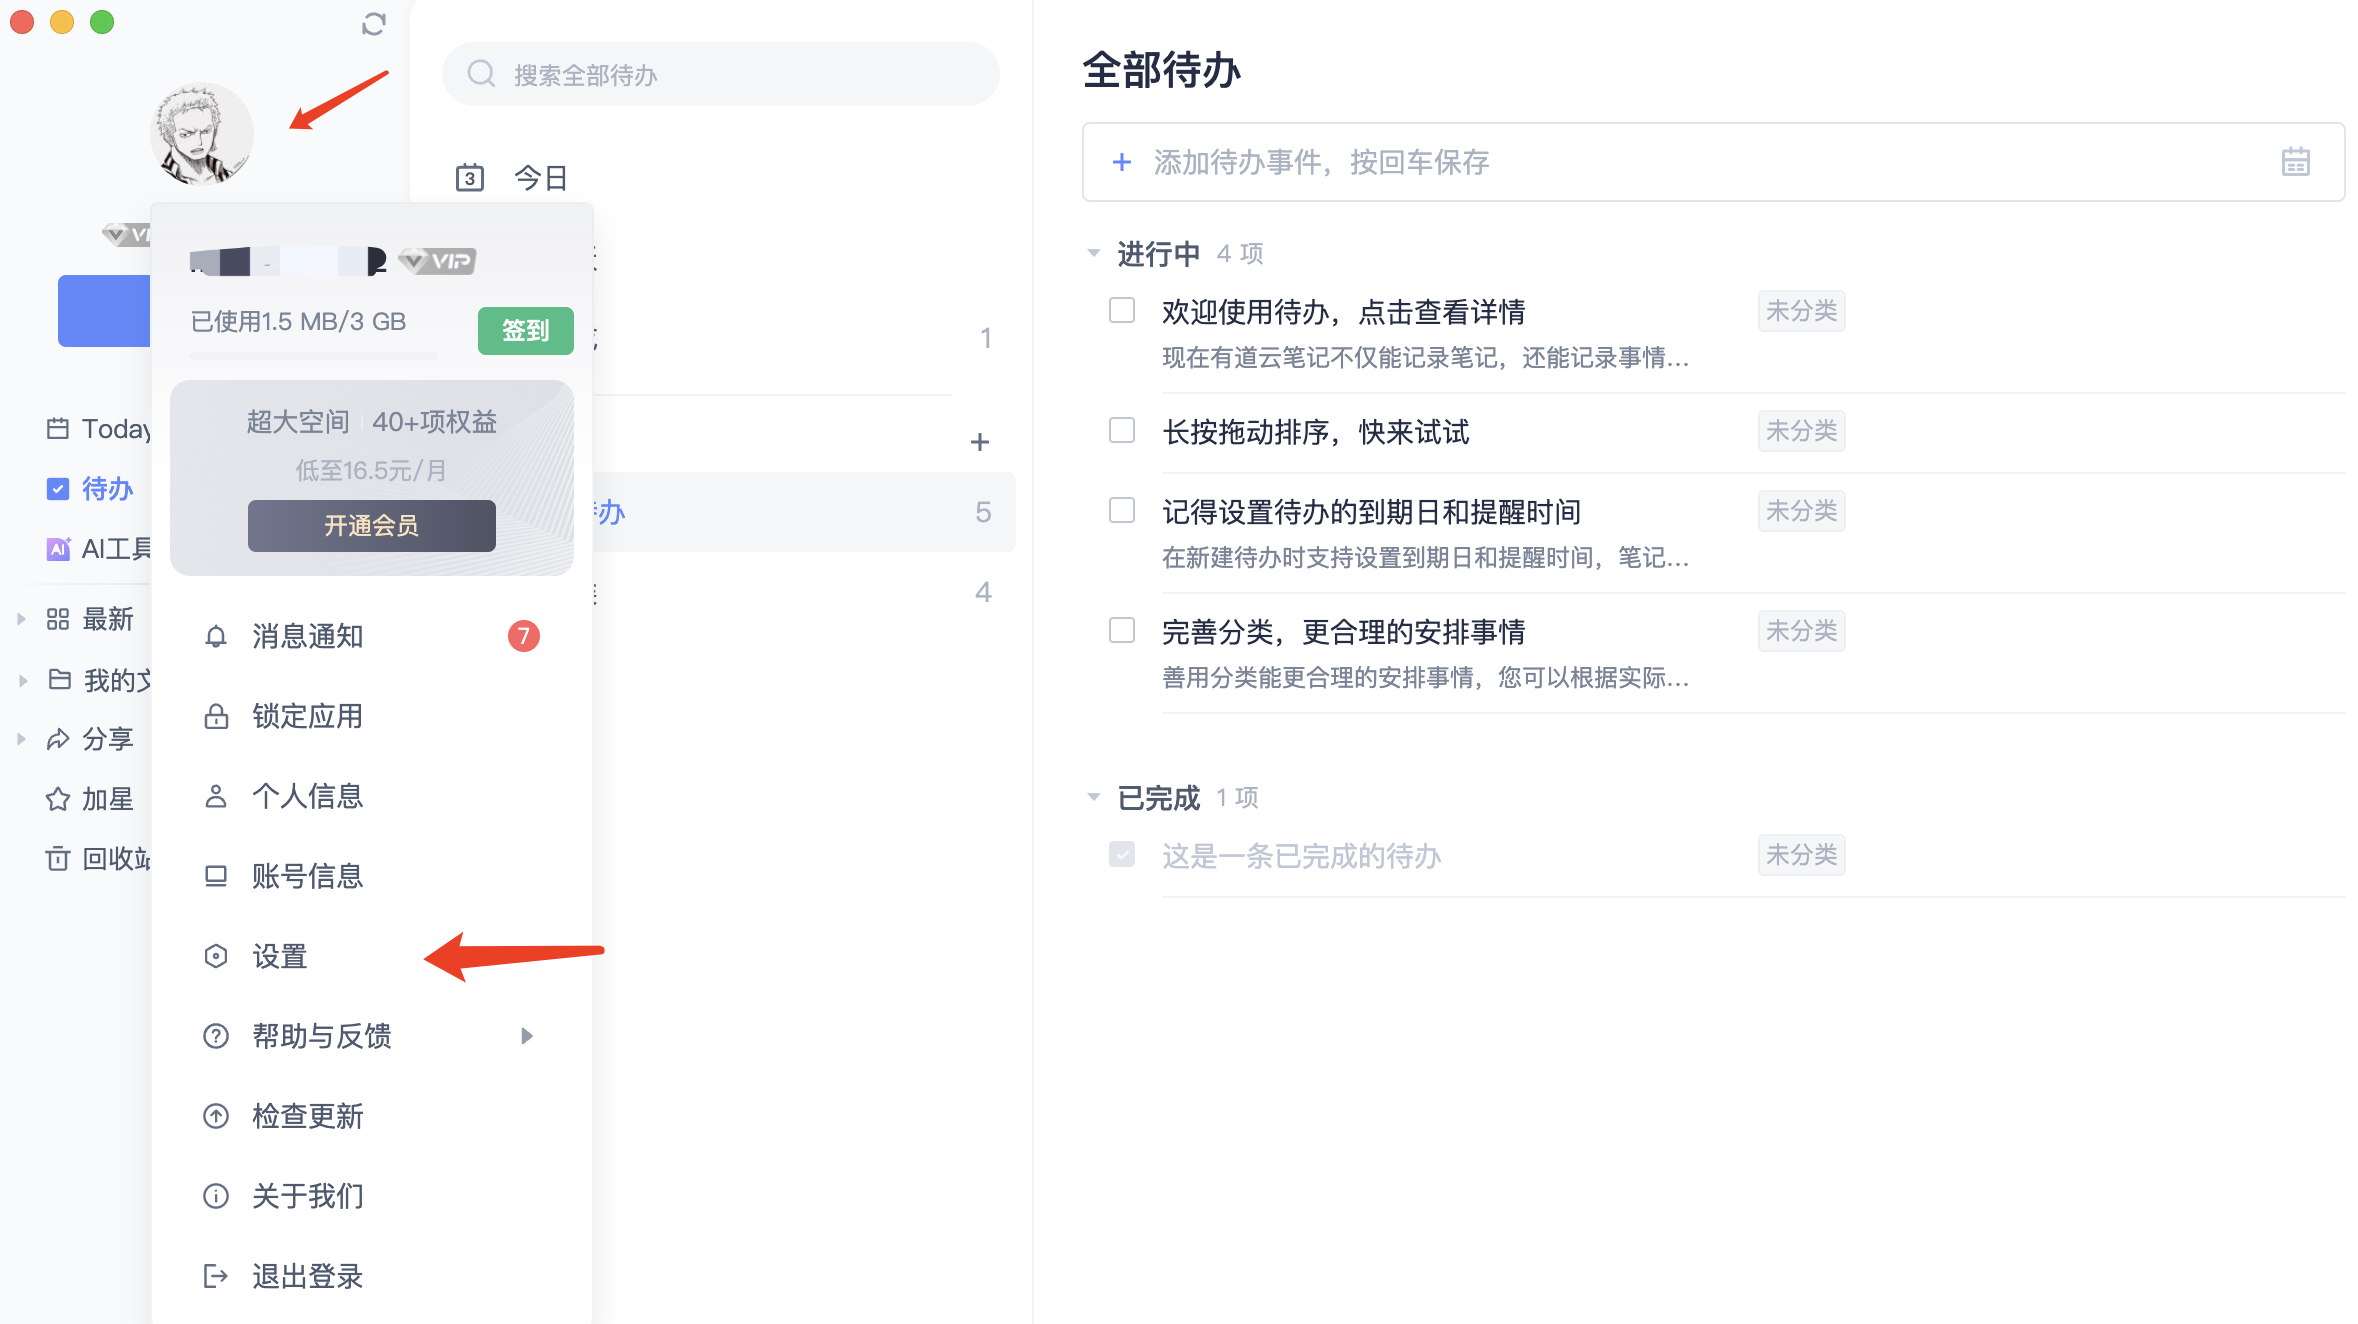The height and width of the screenshot is (1324, 2358).
Task: Expand the 分享 sidebar arrow
Action: point(21,739)
